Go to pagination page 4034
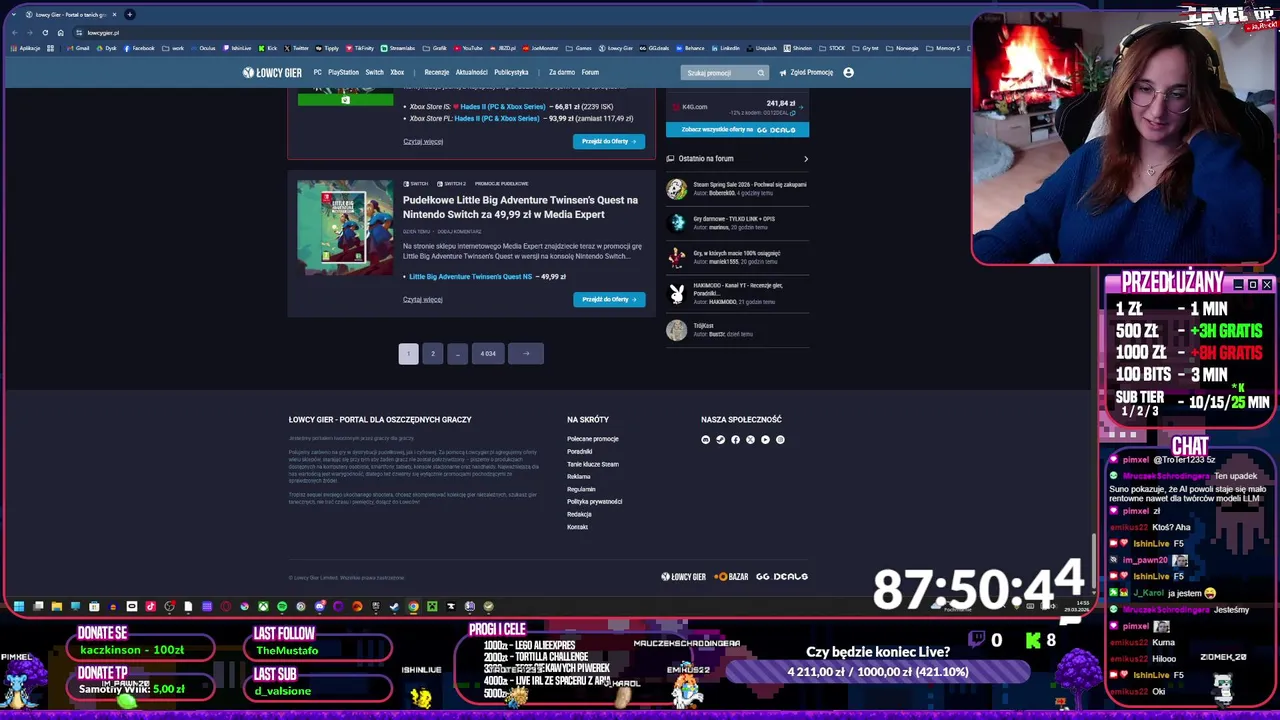This screenshot has height=720, width=1280. 488,353
